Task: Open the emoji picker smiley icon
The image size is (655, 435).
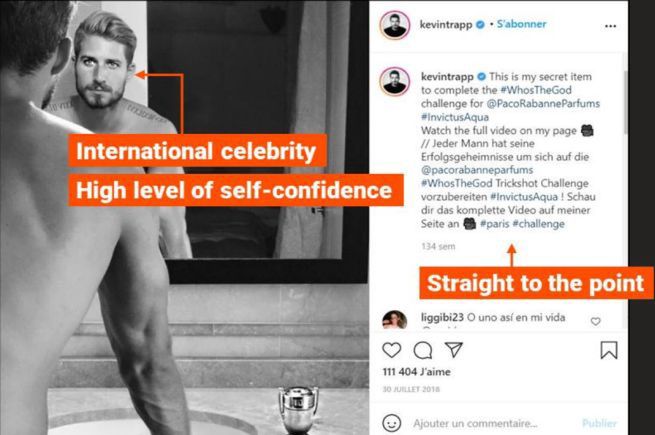Action: point(391,423)
